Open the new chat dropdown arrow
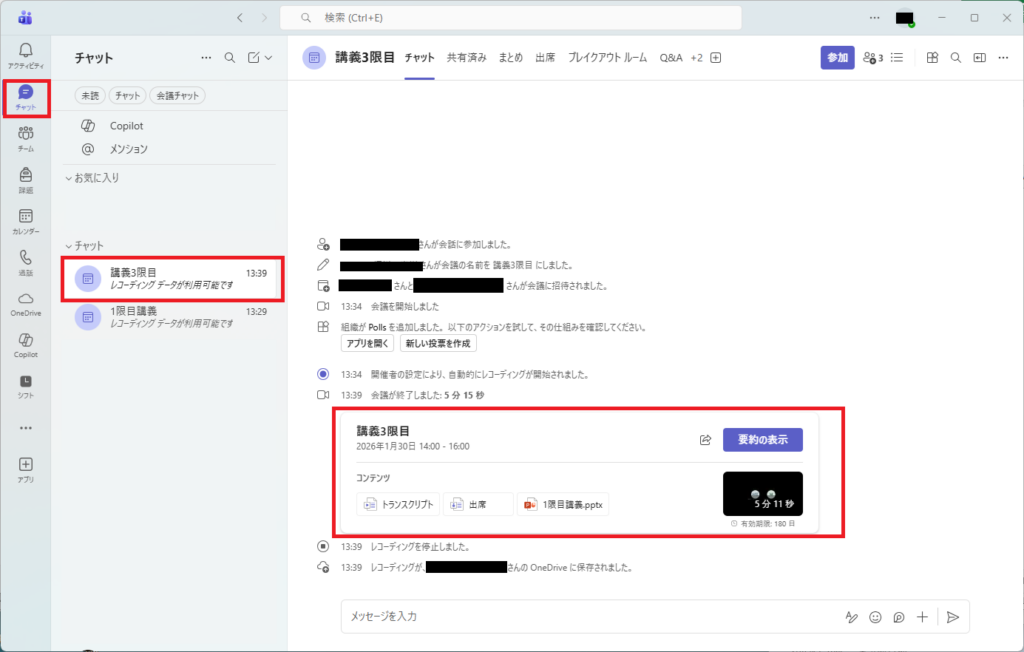 268,58
